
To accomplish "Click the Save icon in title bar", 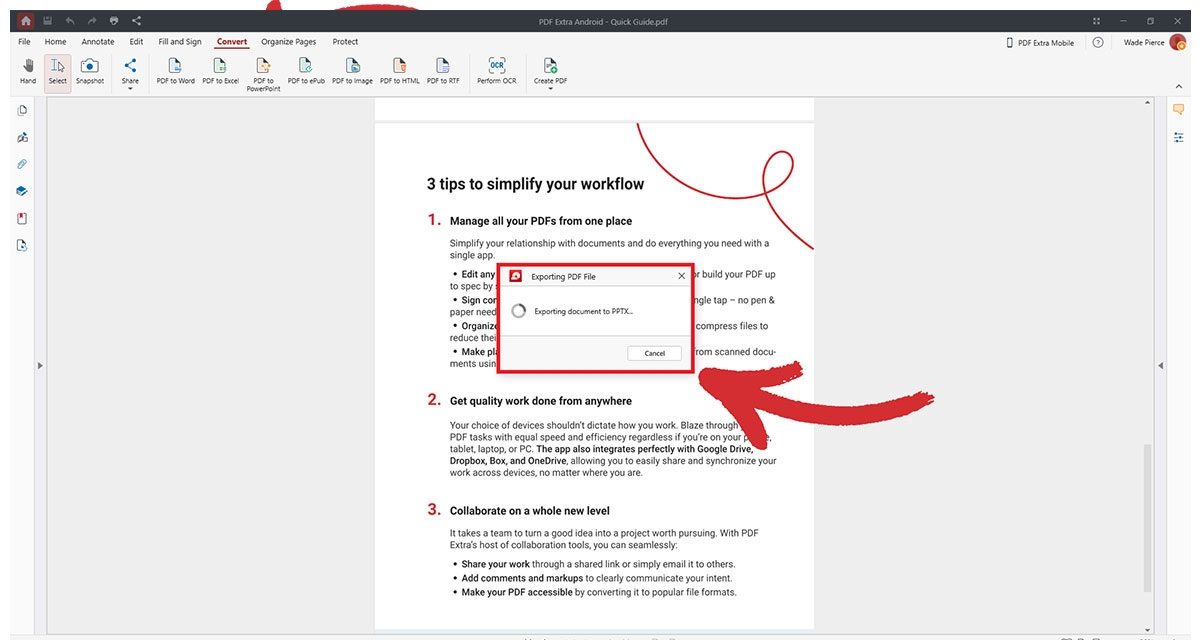I will [48, 20].
